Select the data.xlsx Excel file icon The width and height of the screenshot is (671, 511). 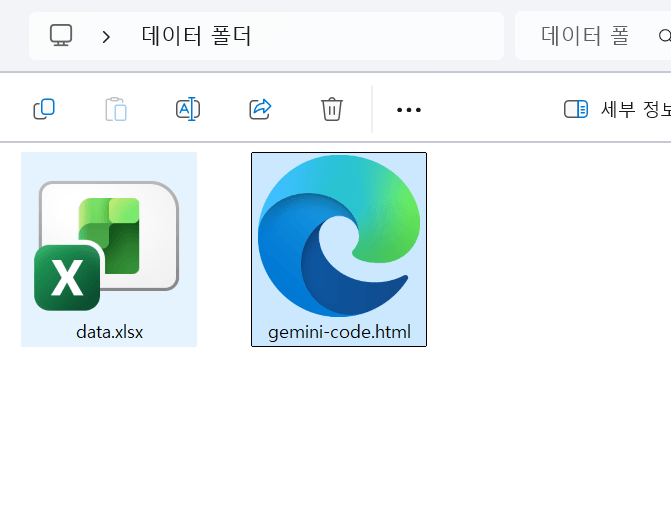click(x=107, y=246)
